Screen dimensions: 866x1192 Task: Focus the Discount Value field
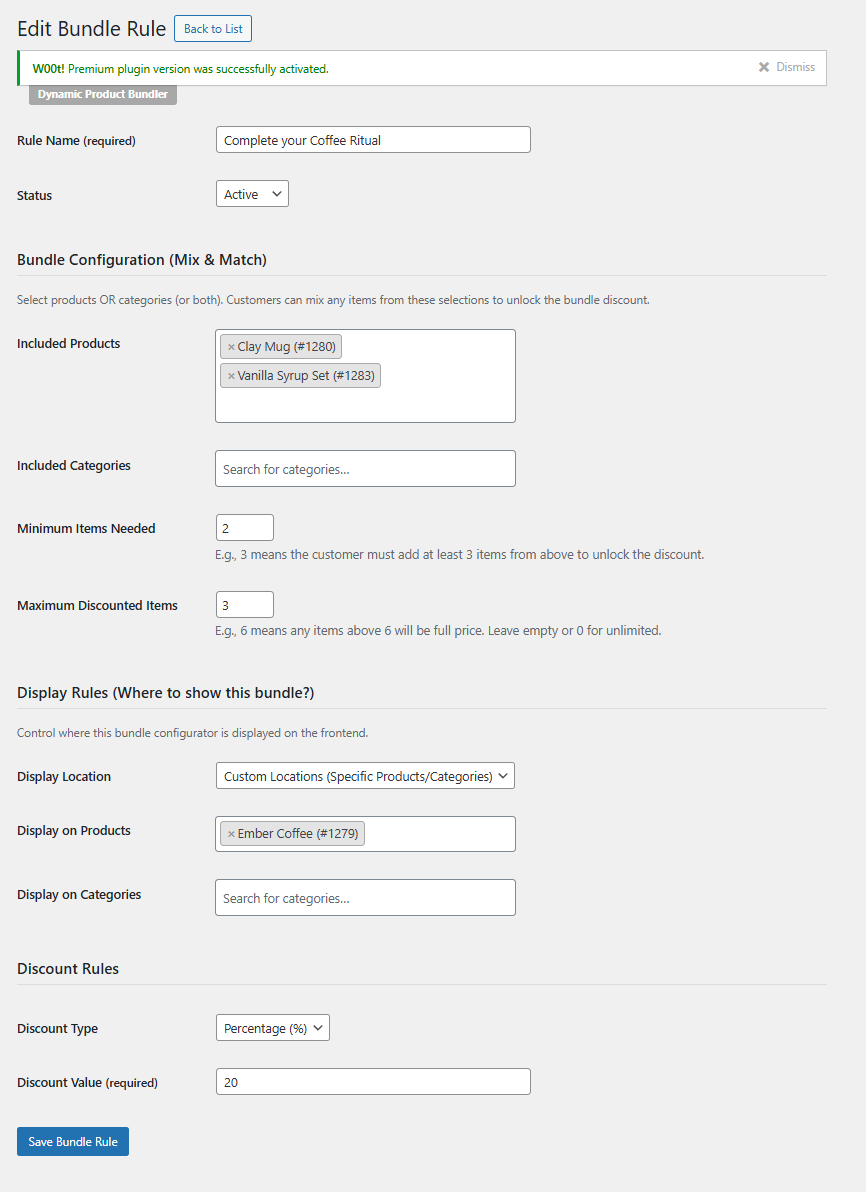tap(373, 1082)
